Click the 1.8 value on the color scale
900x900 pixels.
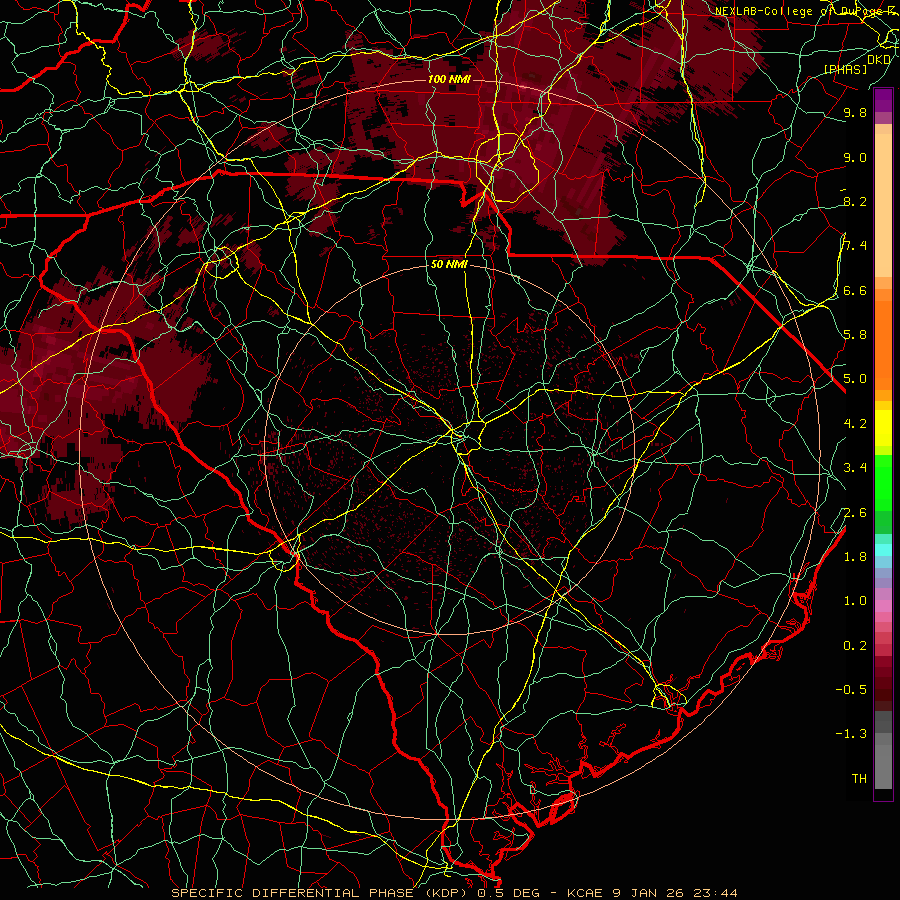click(855, 556)
